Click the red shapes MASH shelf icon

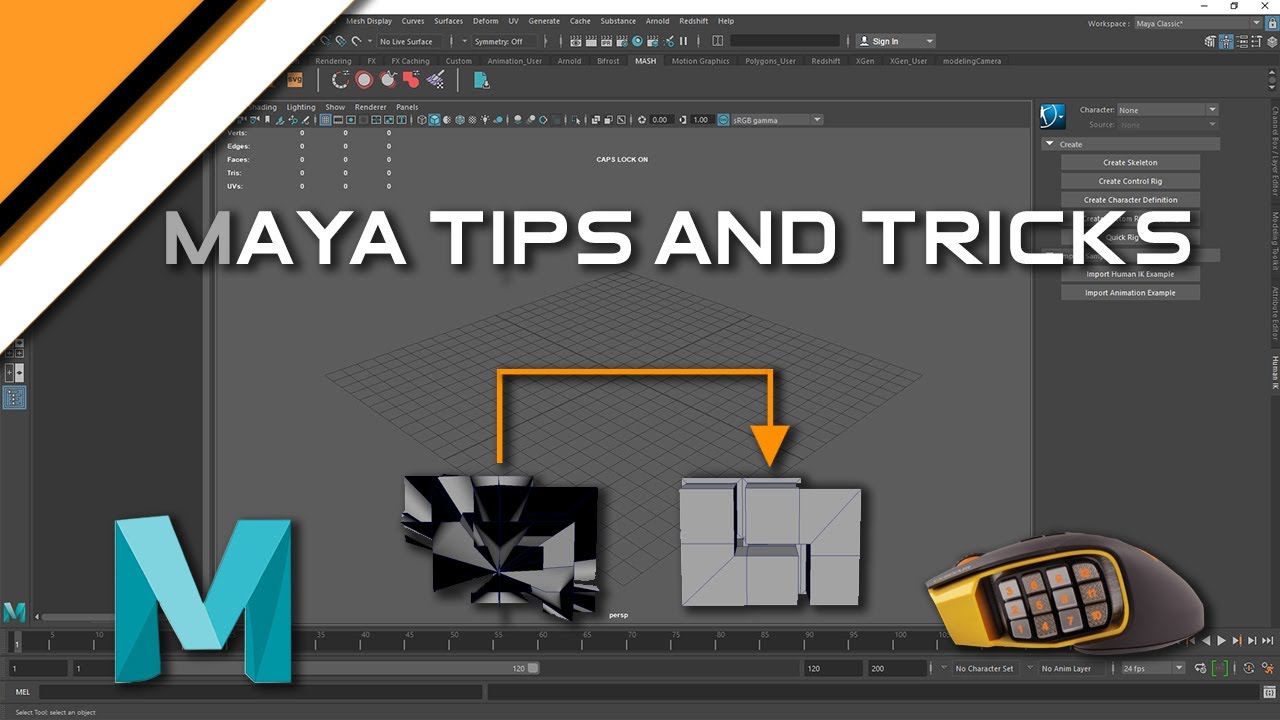(x=411, y=80)
